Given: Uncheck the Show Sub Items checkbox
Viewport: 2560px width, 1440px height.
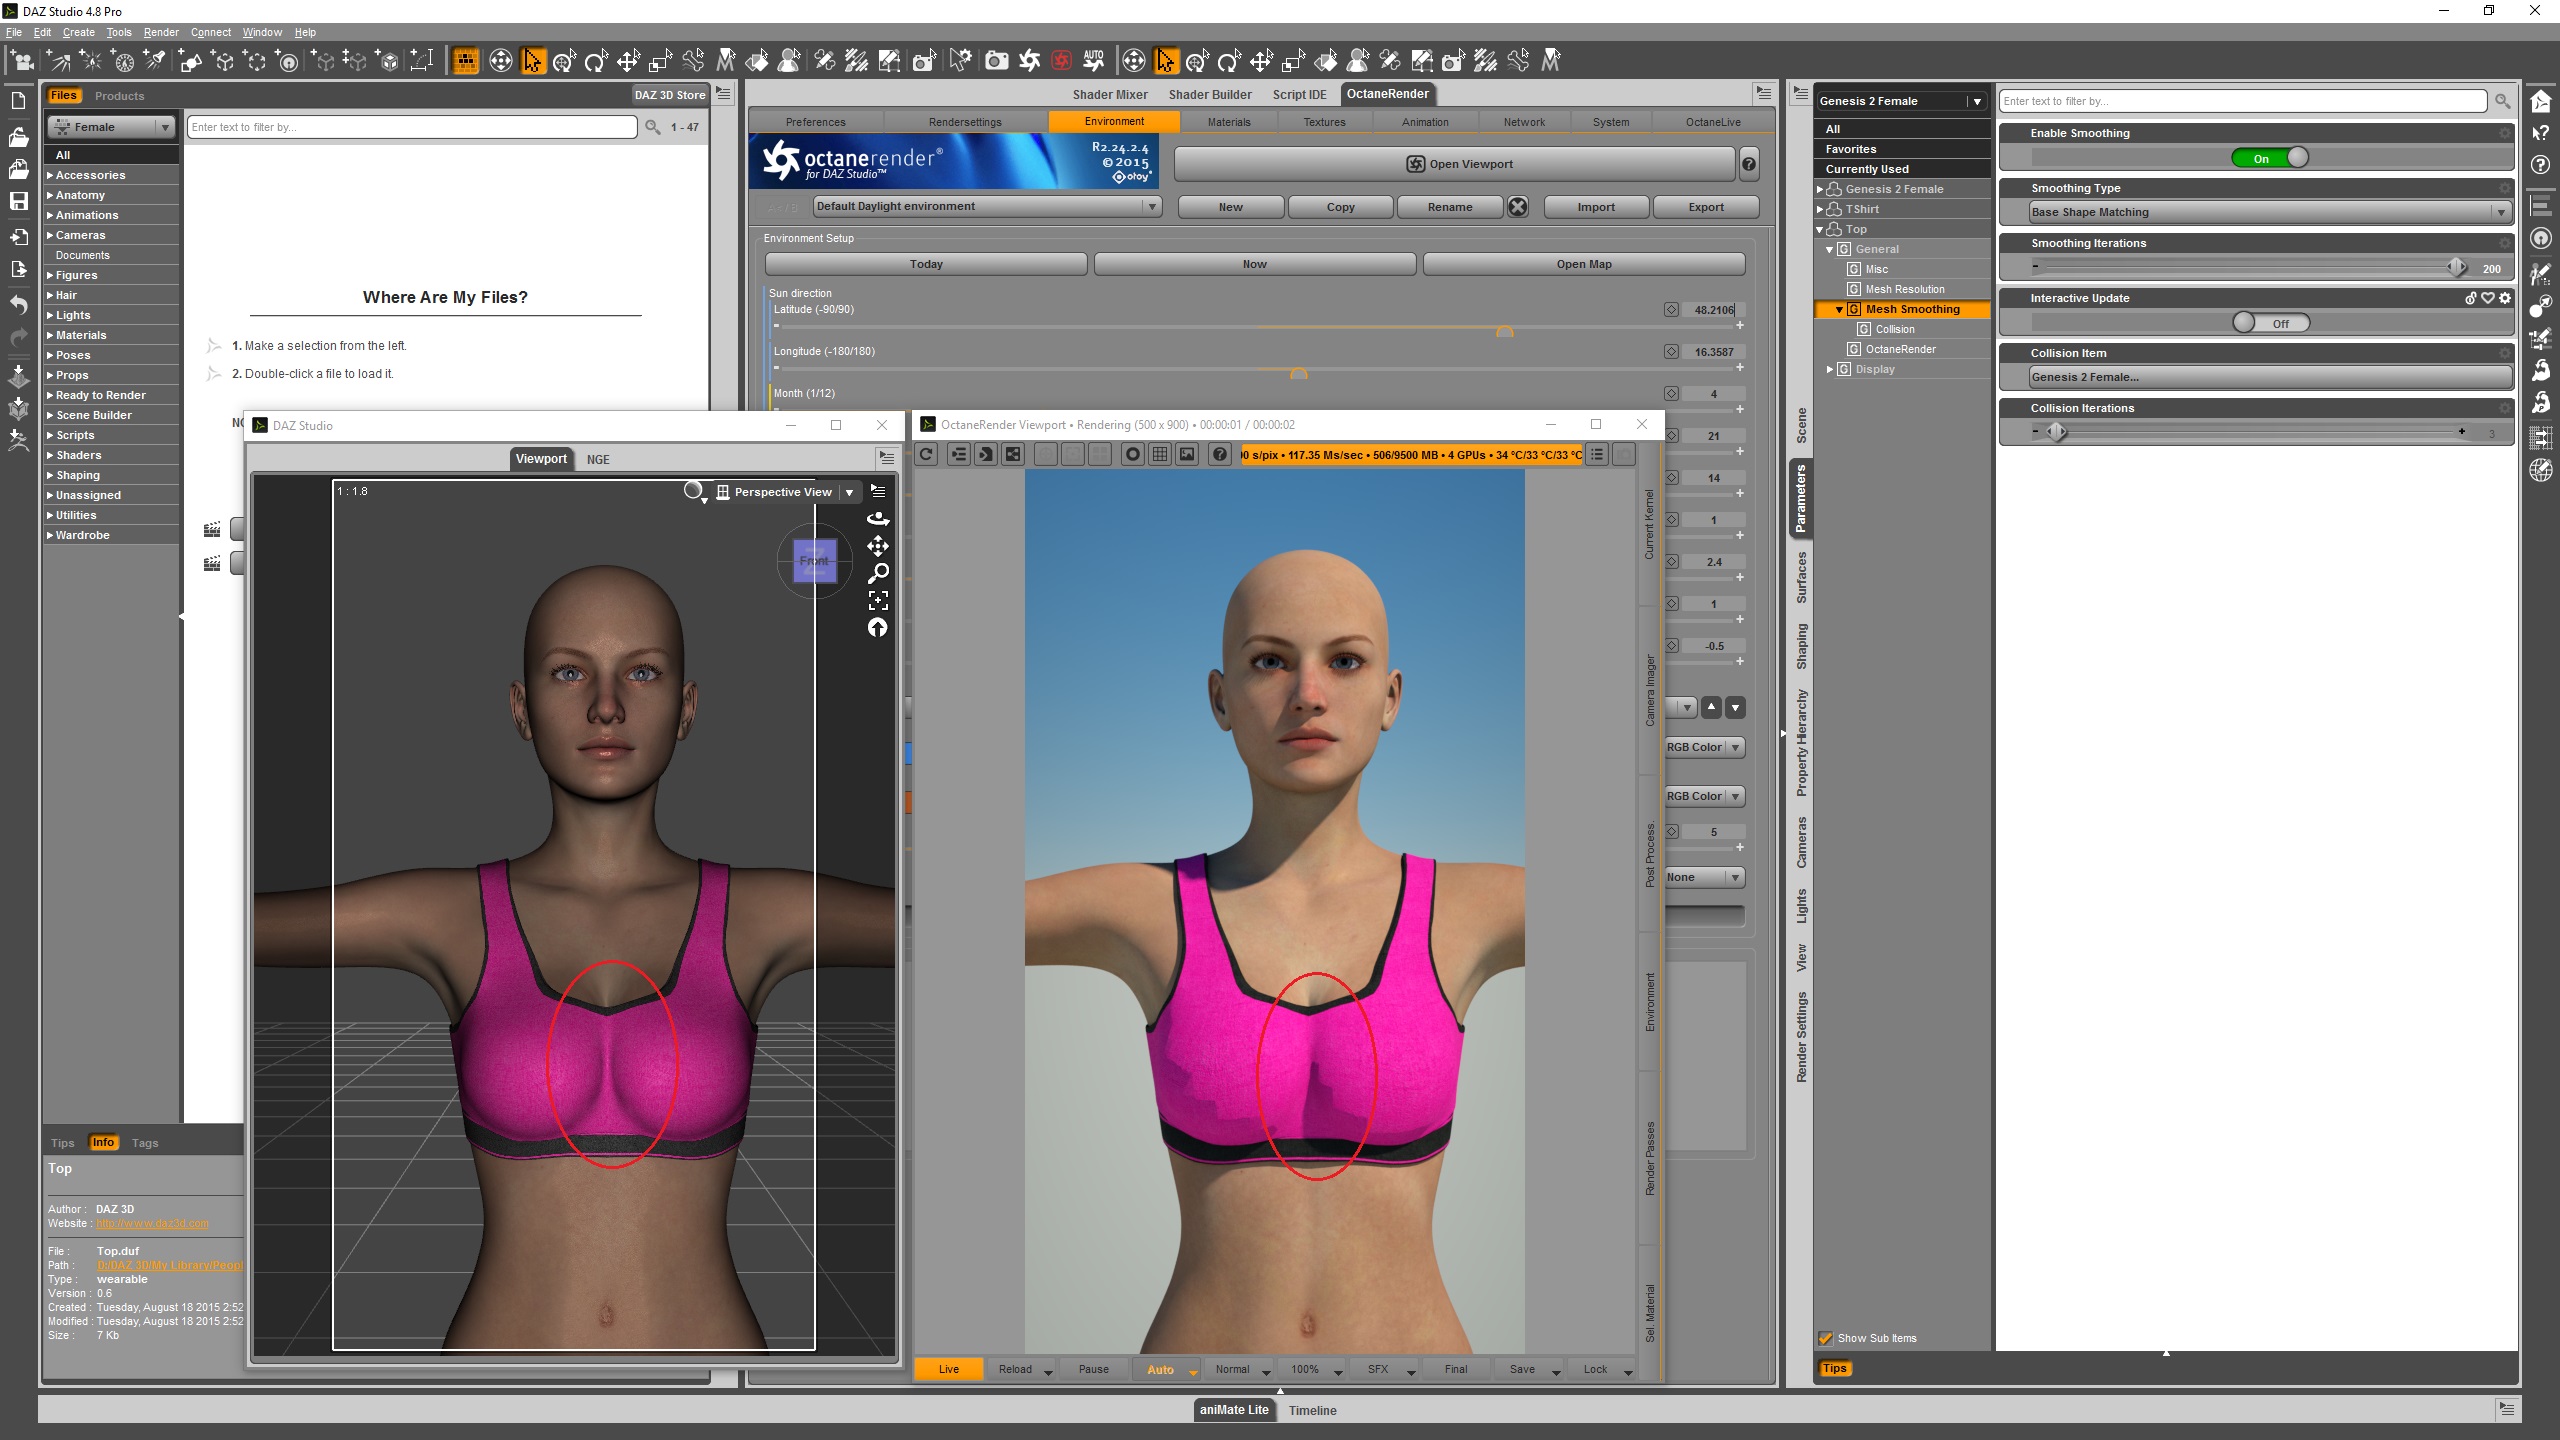Looking at the screenshot, I should coord(1825,1338).
